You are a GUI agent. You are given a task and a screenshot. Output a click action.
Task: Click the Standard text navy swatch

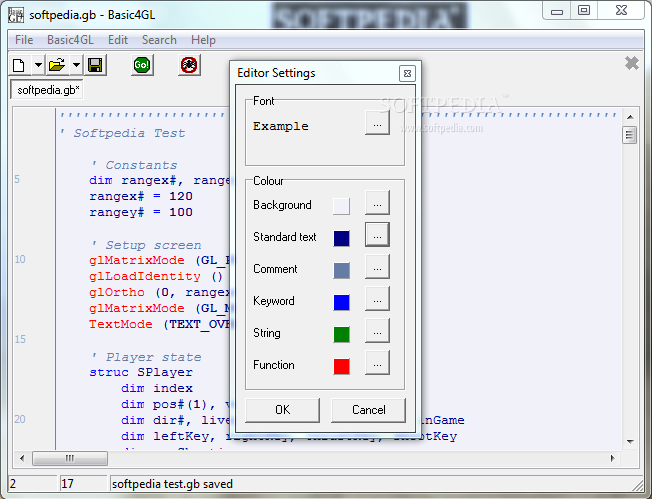click(341, 238)
